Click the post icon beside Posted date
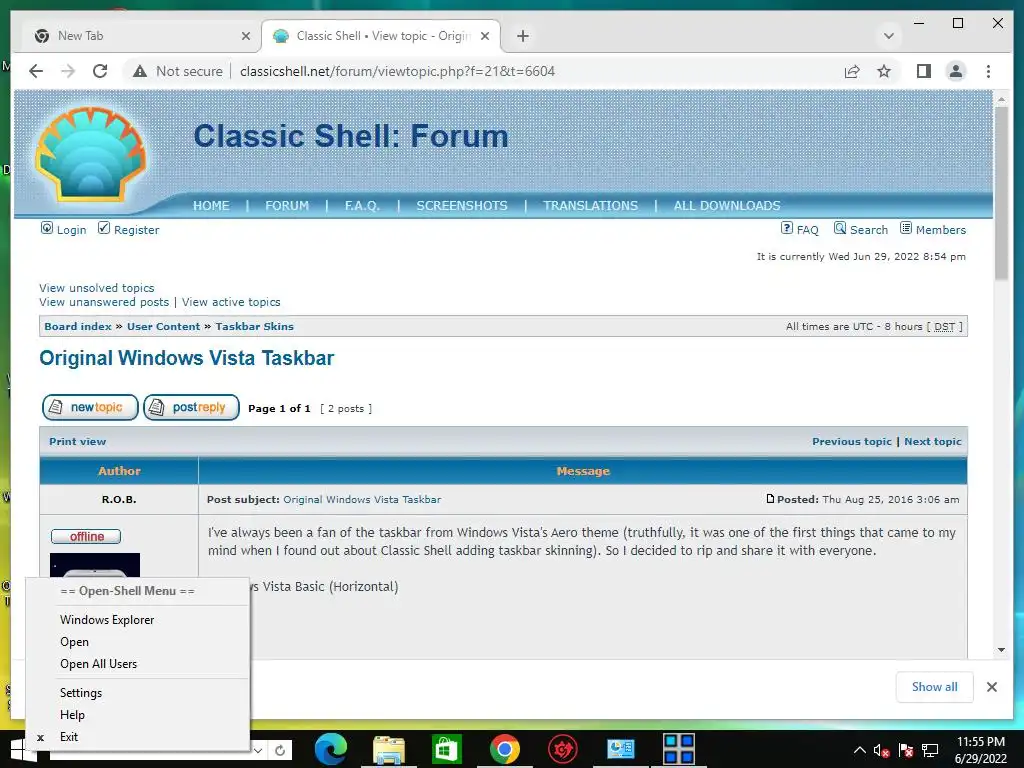Image resolution: width=1024 pixels, height=768 pixels. (x=771, y=499)
